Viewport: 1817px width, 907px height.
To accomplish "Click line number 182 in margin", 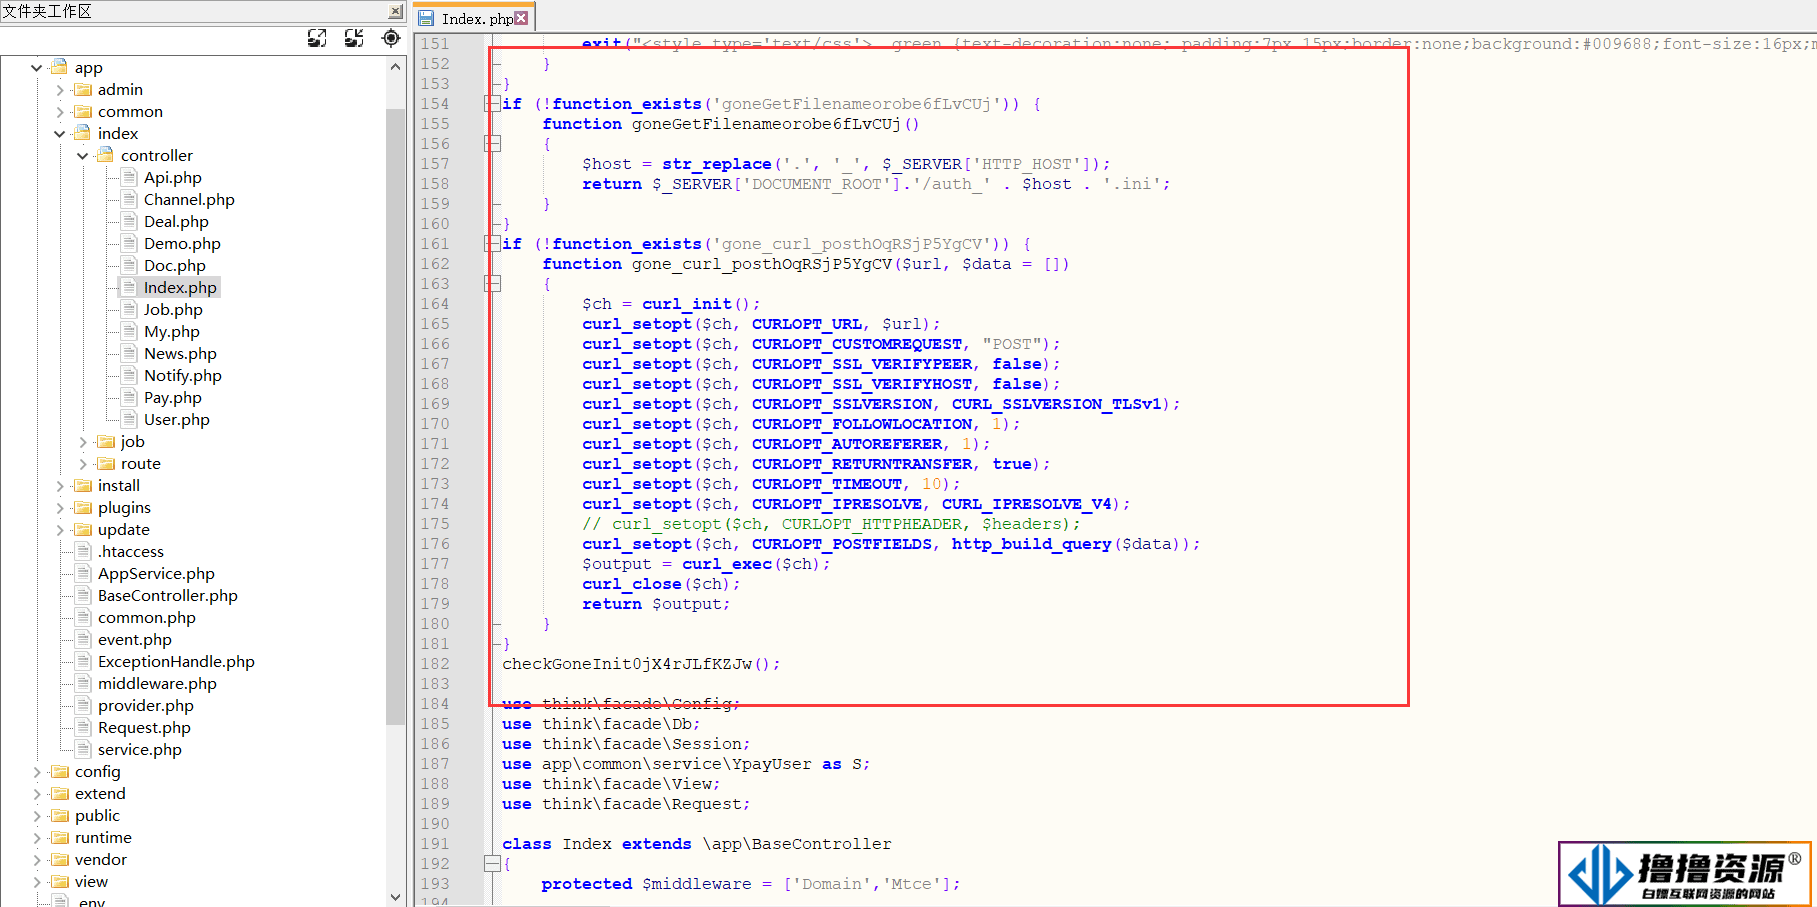I will (435, 664).
